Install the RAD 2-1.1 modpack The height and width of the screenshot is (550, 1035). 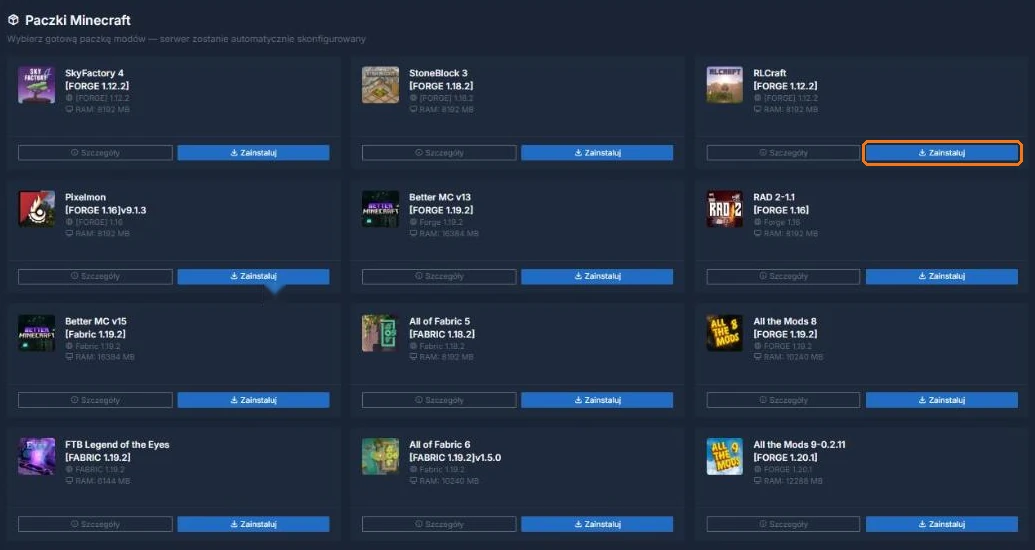tap(942, 276)
